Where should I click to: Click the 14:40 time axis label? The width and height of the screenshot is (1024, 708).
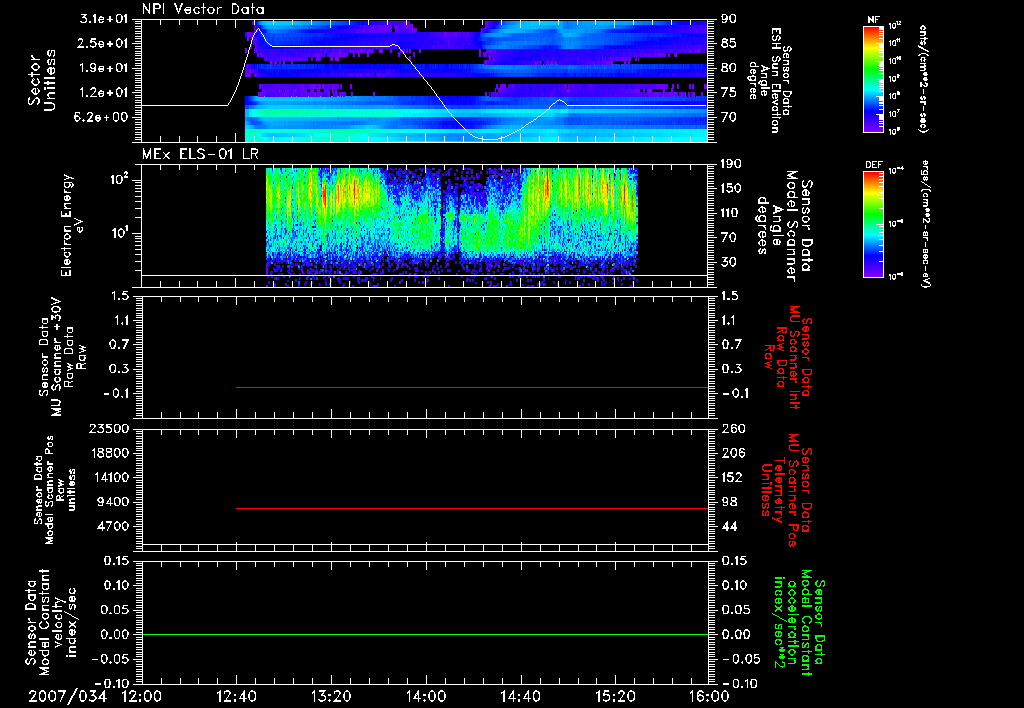point(520,696)
